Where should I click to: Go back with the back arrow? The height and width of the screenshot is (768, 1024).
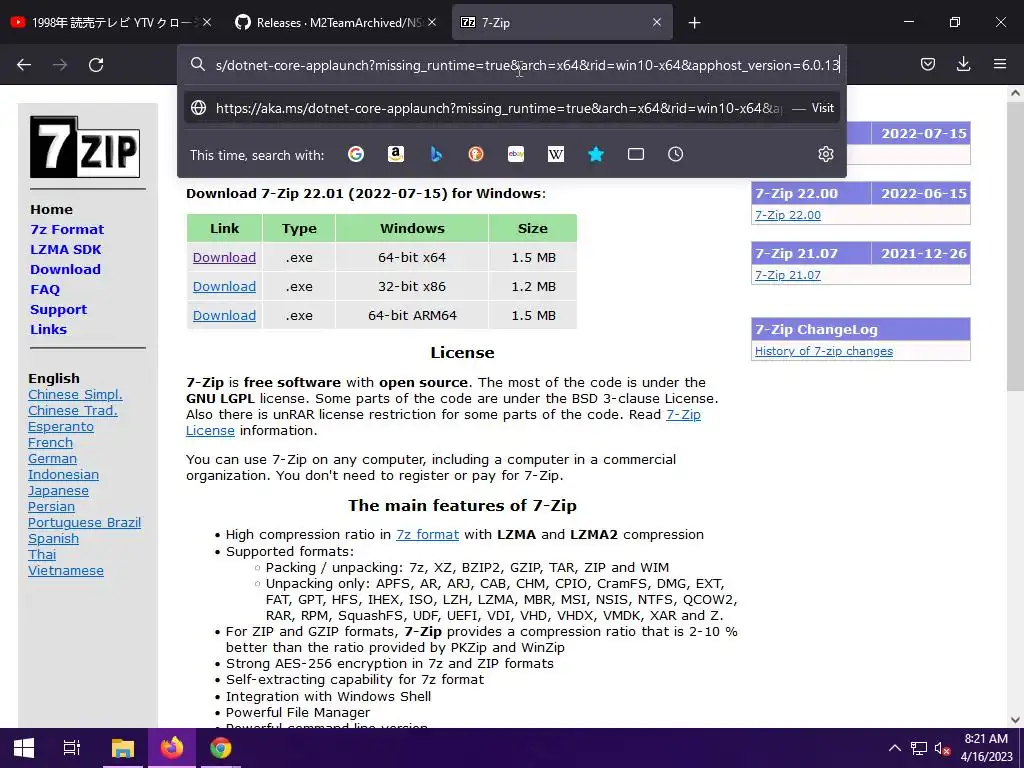(x=24, y=65)
